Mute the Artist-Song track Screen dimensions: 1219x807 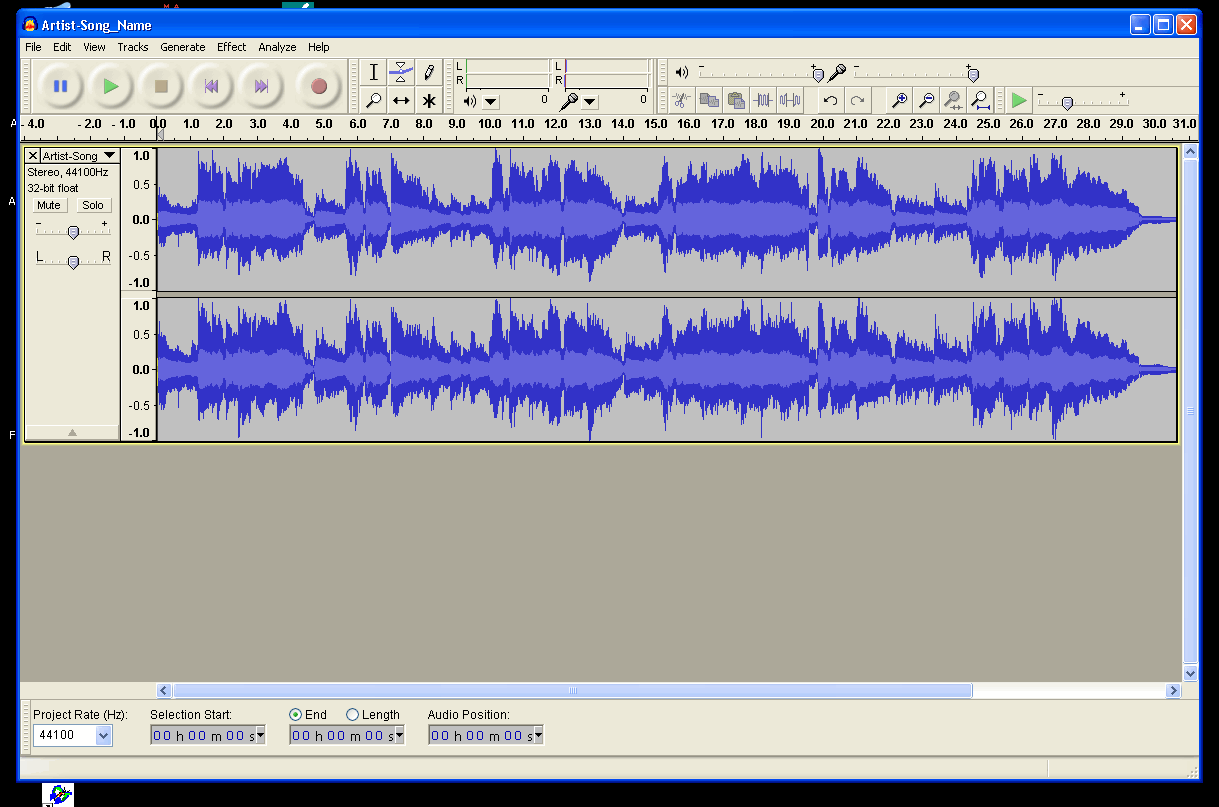[x=49, y=205]
